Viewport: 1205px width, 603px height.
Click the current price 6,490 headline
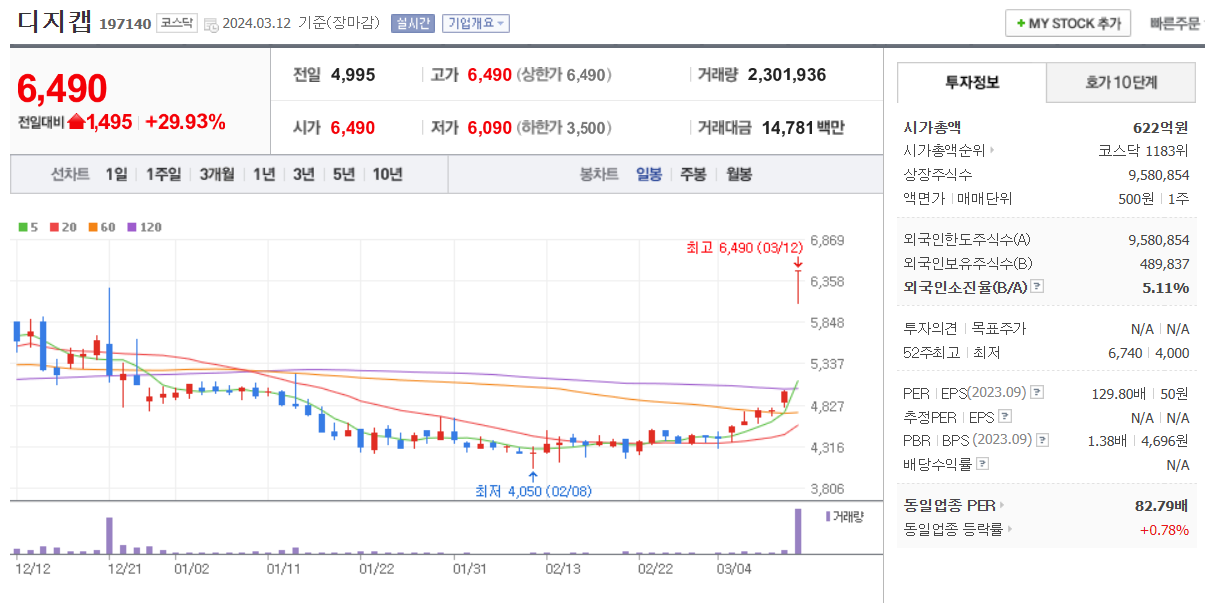point(62,89)
